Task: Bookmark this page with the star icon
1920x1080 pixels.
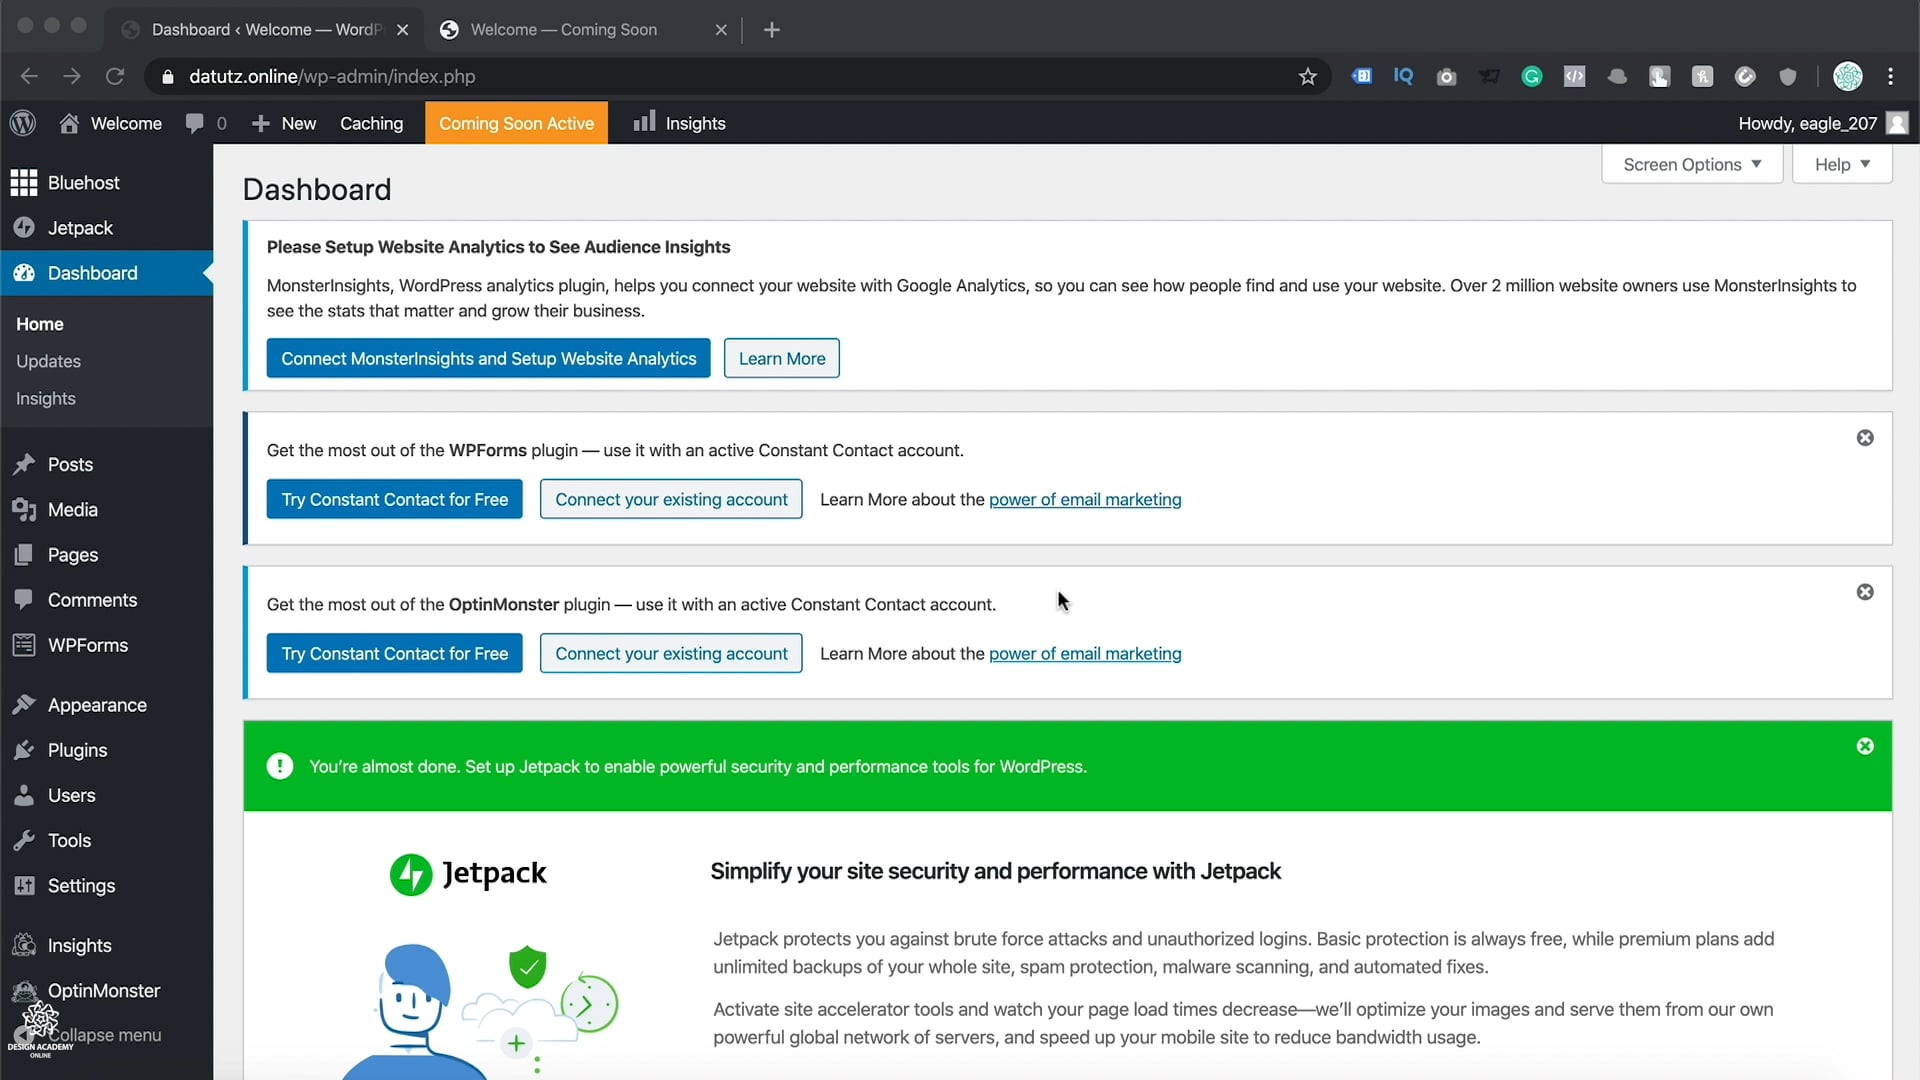Action: coord(1307,76)
